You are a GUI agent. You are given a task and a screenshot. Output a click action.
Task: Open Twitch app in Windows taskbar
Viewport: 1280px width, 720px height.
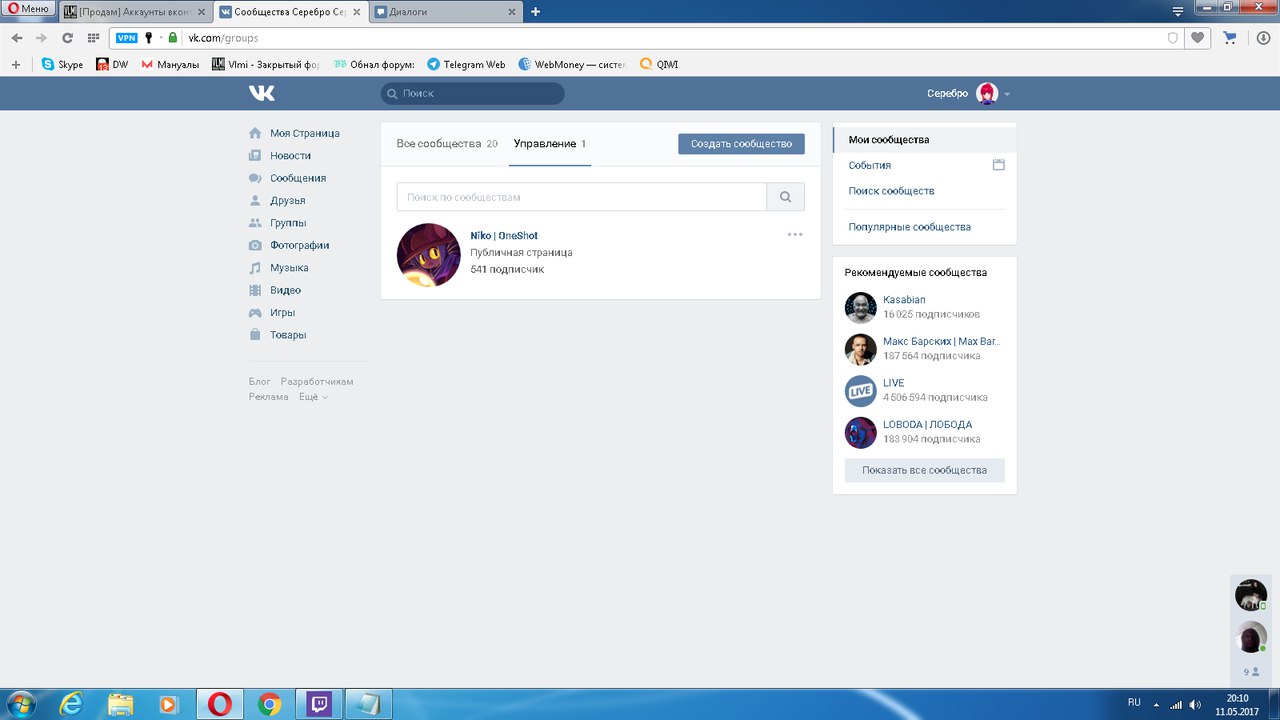click(x=322, y=704)
